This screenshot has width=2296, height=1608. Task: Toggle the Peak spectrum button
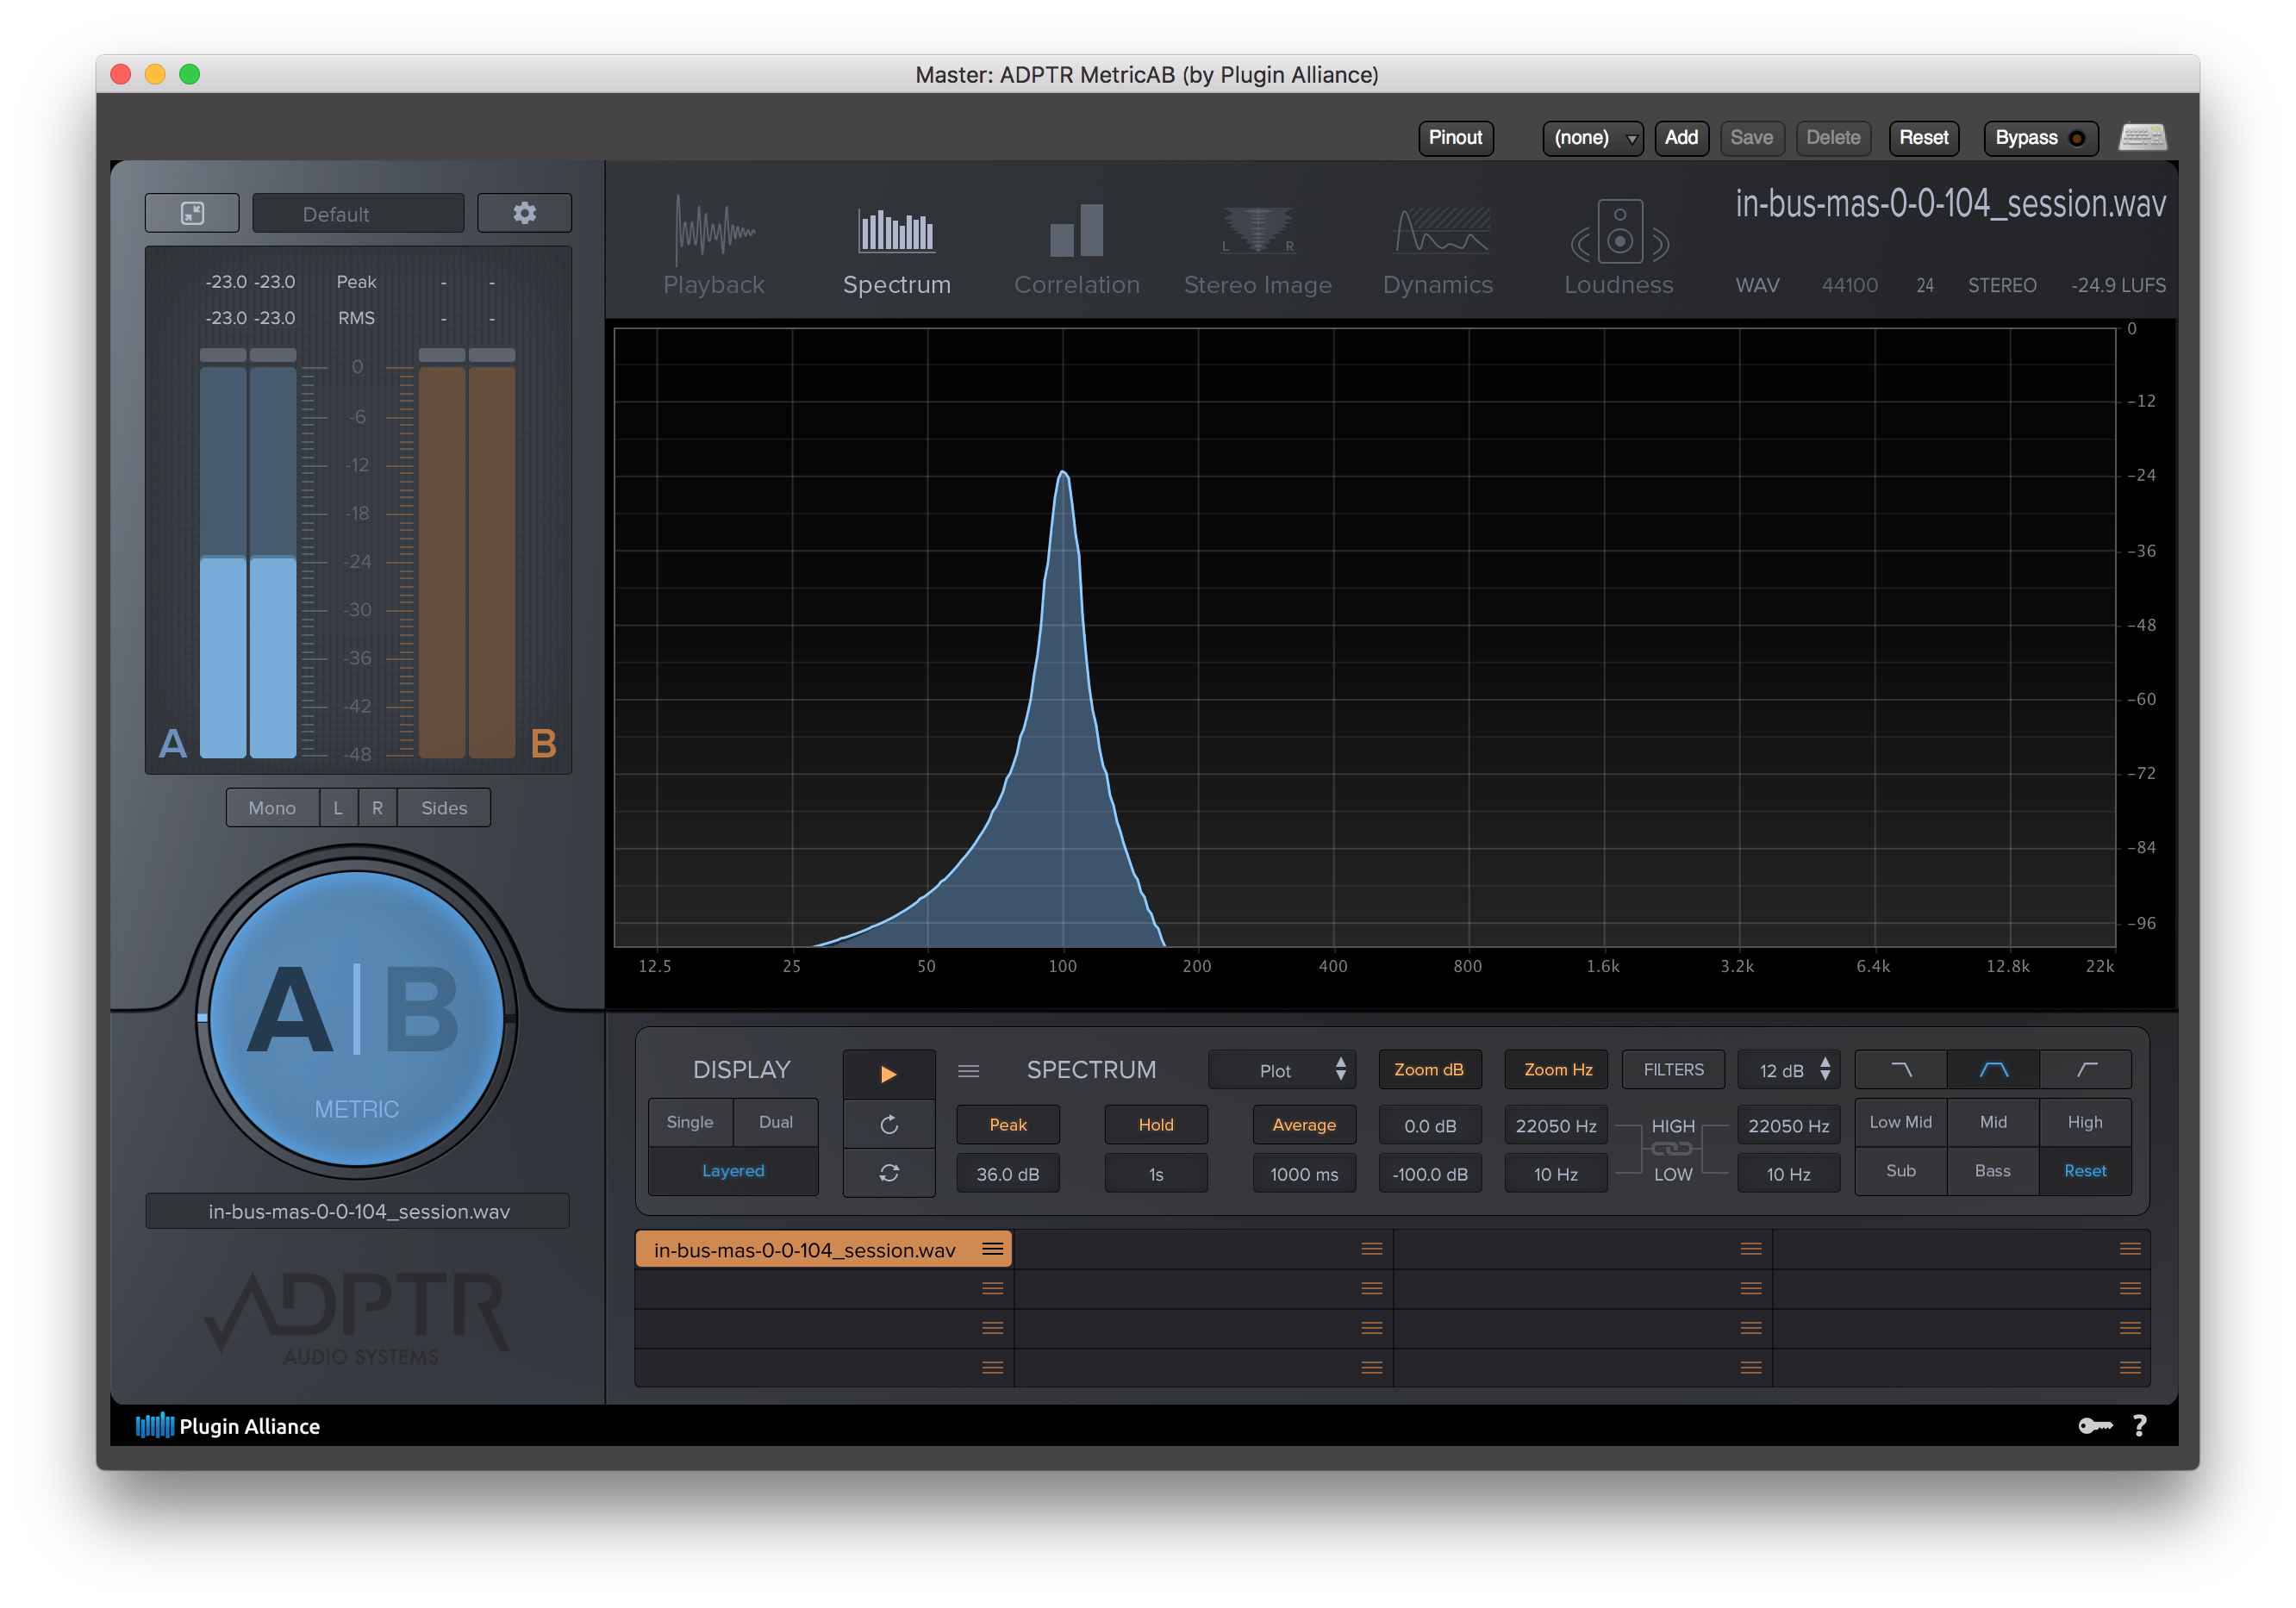point(1007,1125)
